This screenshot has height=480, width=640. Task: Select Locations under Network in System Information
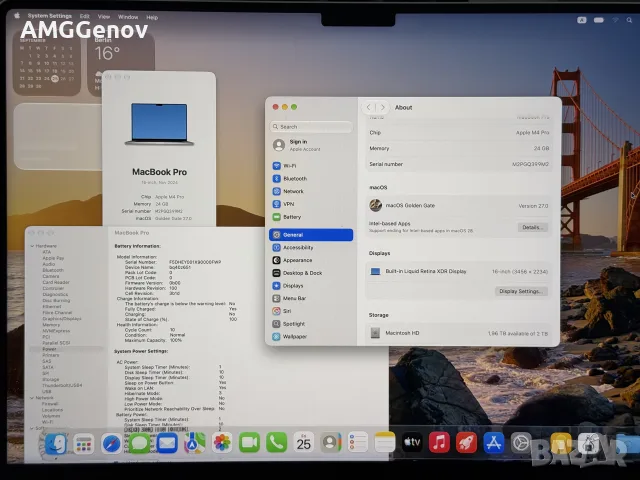52,410
